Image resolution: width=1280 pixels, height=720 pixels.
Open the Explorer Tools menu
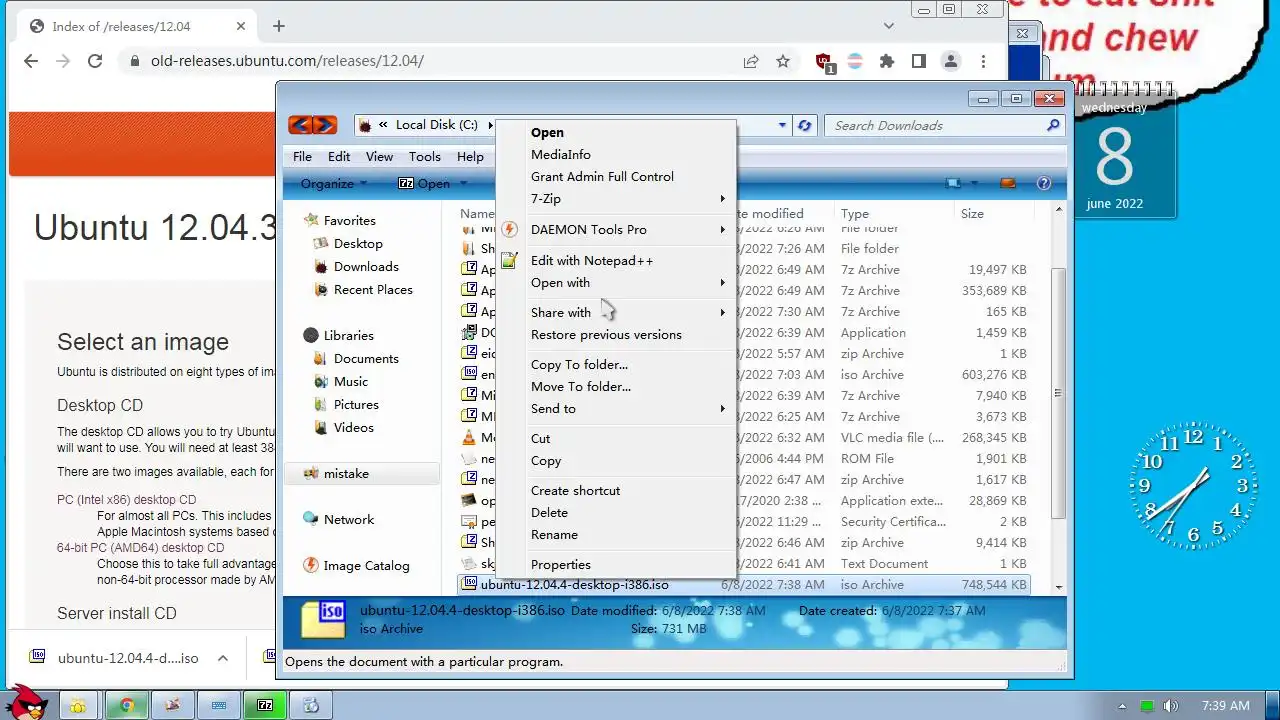coord(424,156)
